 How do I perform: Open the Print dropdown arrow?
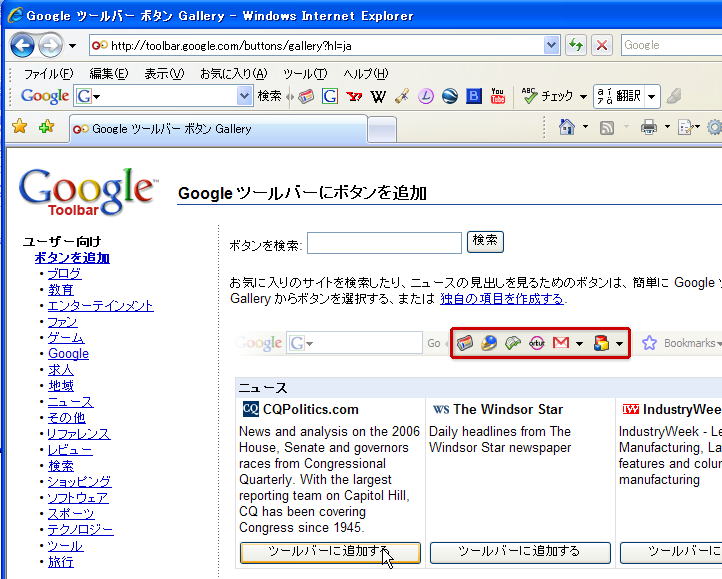coord(667,126)
